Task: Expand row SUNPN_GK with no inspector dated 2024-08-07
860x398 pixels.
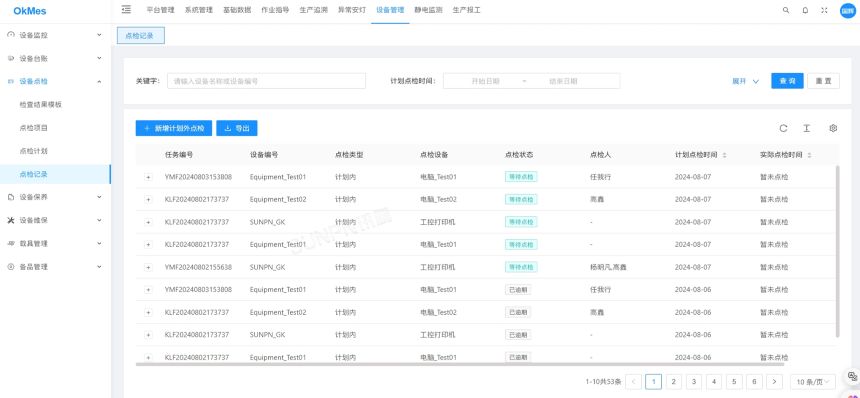Action: [x=148, y=222]
